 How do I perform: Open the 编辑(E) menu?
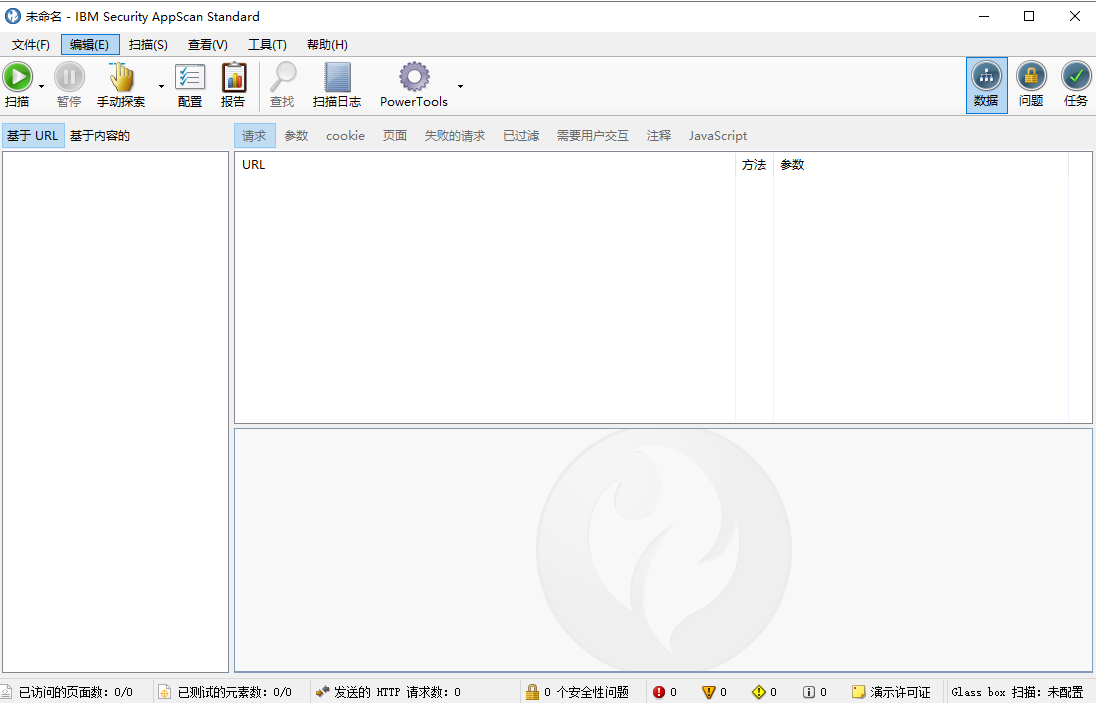(x=90, y=45)
